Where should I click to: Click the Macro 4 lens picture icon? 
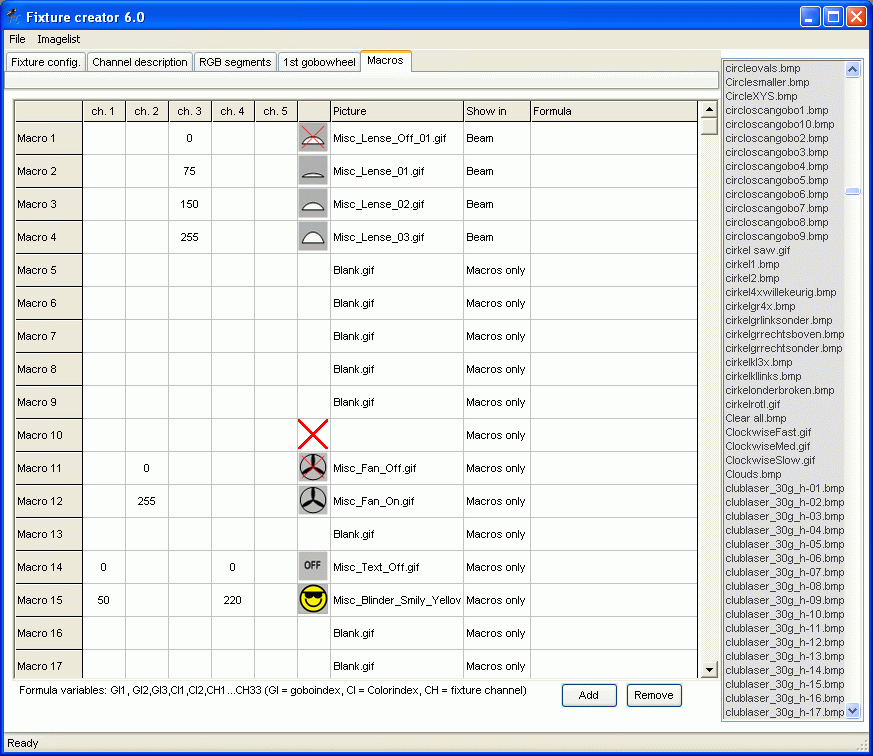[x=313, y=237]
